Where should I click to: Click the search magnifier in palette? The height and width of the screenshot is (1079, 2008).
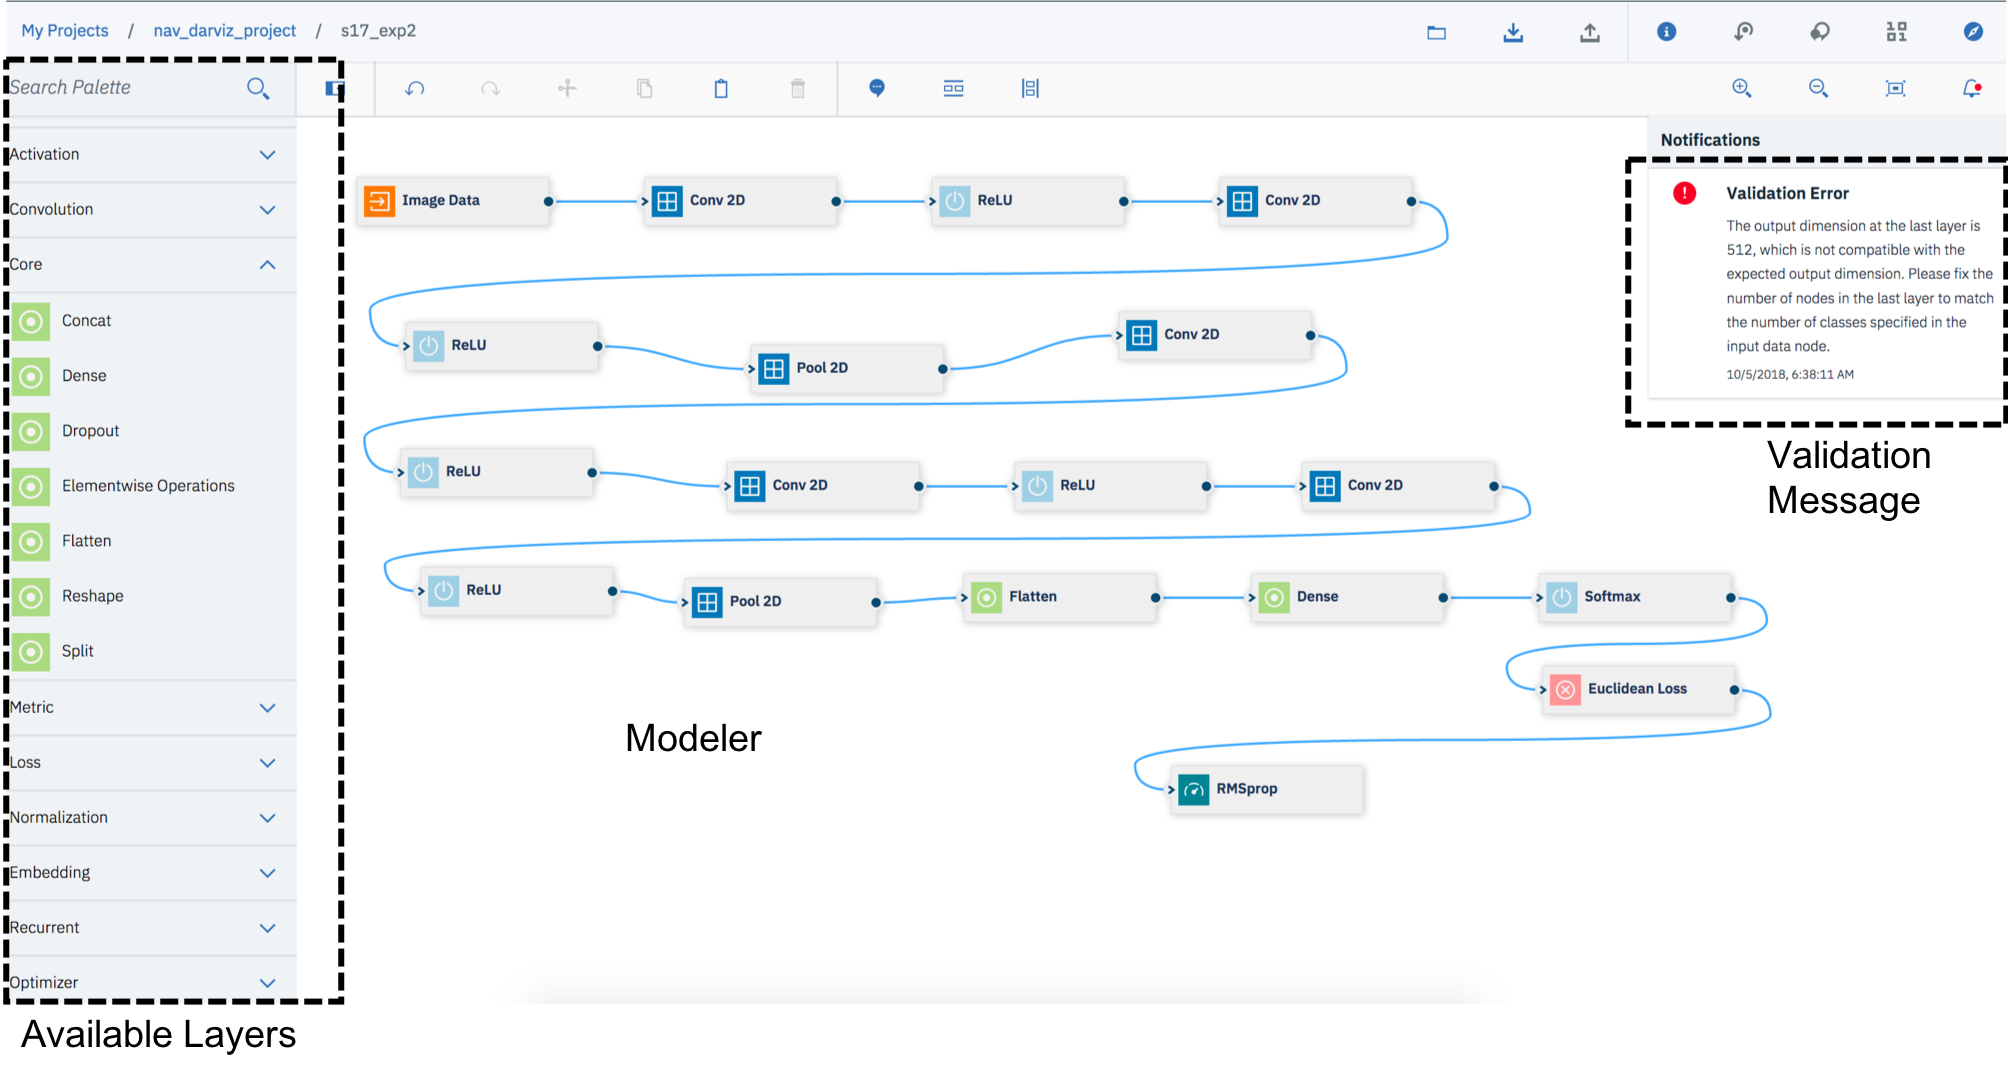coord(258,88)
